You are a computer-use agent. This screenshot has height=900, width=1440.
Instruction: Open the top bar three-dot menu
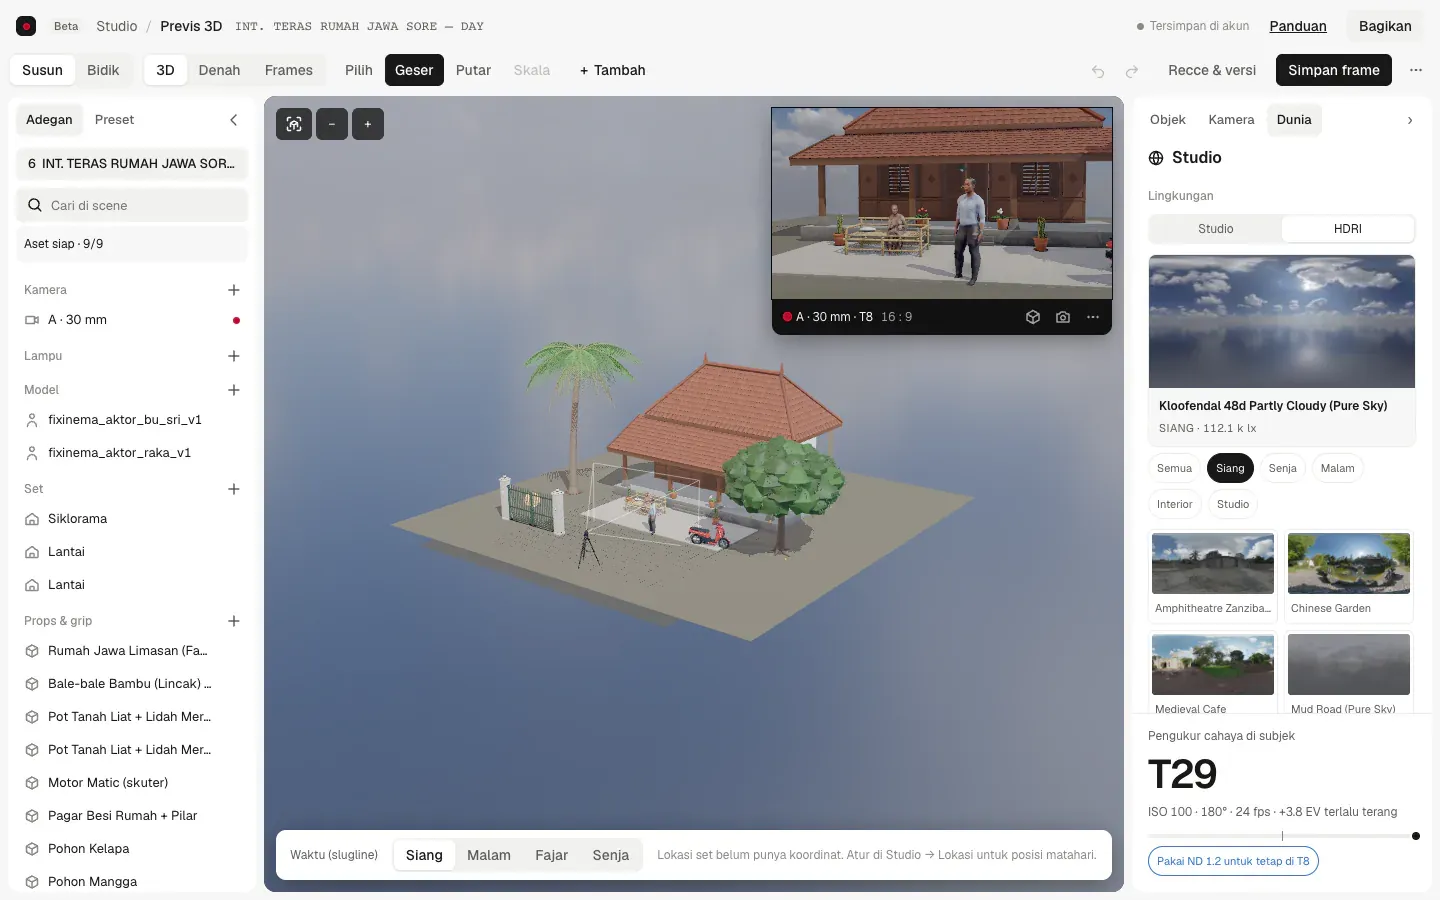pos(1416,70)
